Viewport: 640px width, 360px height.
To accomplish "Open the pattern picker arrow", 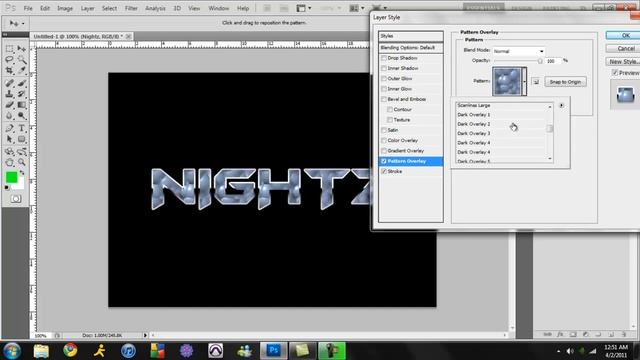I will (524, 82).
